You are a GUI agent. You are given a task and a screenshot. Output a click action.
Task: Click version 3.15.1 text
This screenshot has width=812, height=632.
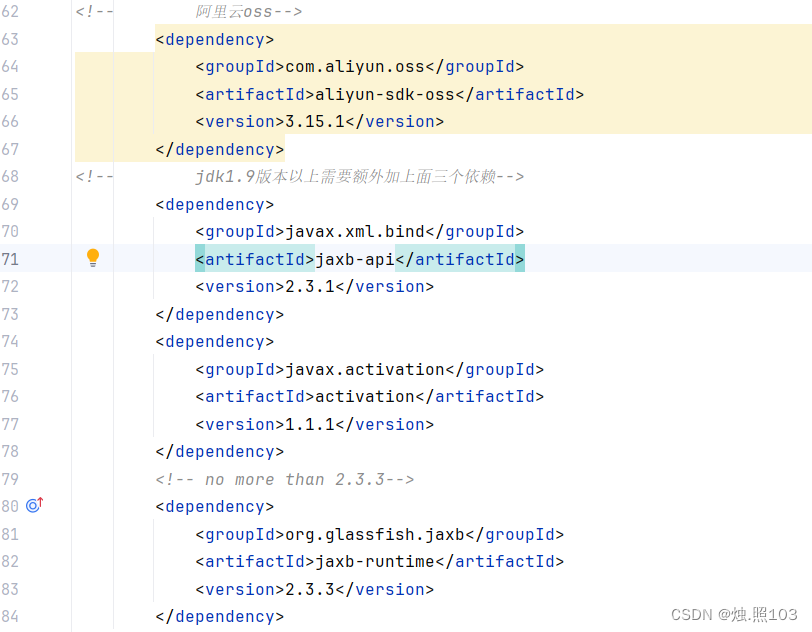point(315,122)
